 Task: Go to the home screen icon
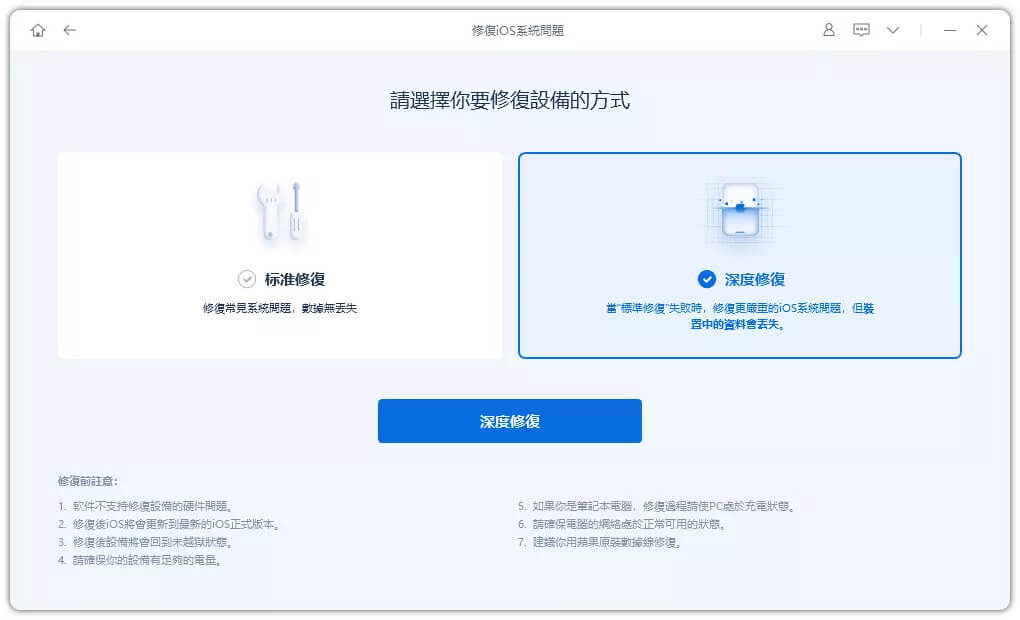38,30
